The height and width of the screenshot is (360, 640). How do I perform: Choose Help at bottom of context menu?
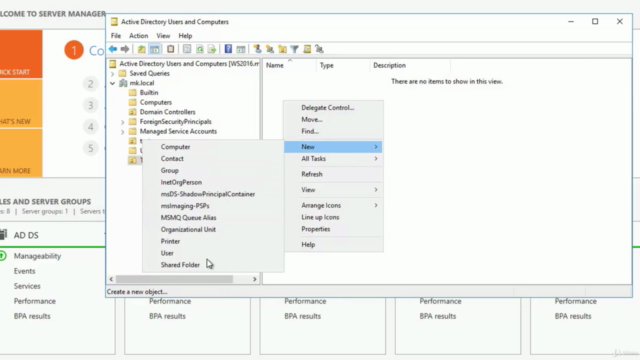pos(333,244)
